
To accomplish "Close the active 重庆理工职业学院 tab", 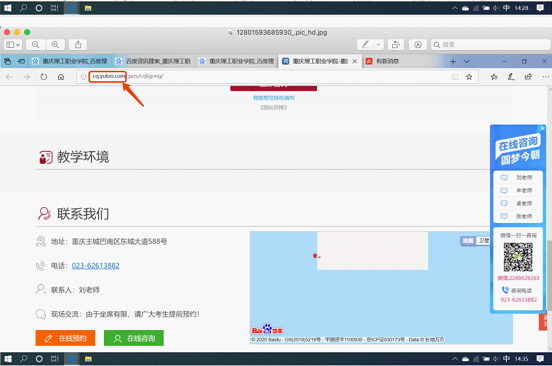I will [355, 61].
